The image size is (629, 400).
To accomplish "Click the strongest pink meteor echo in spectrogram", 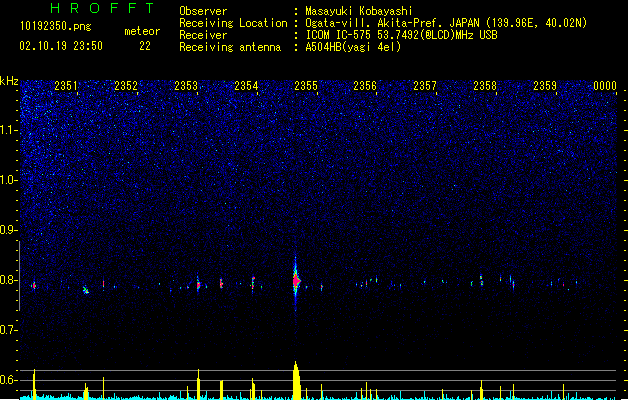I will tap(296, 281).
